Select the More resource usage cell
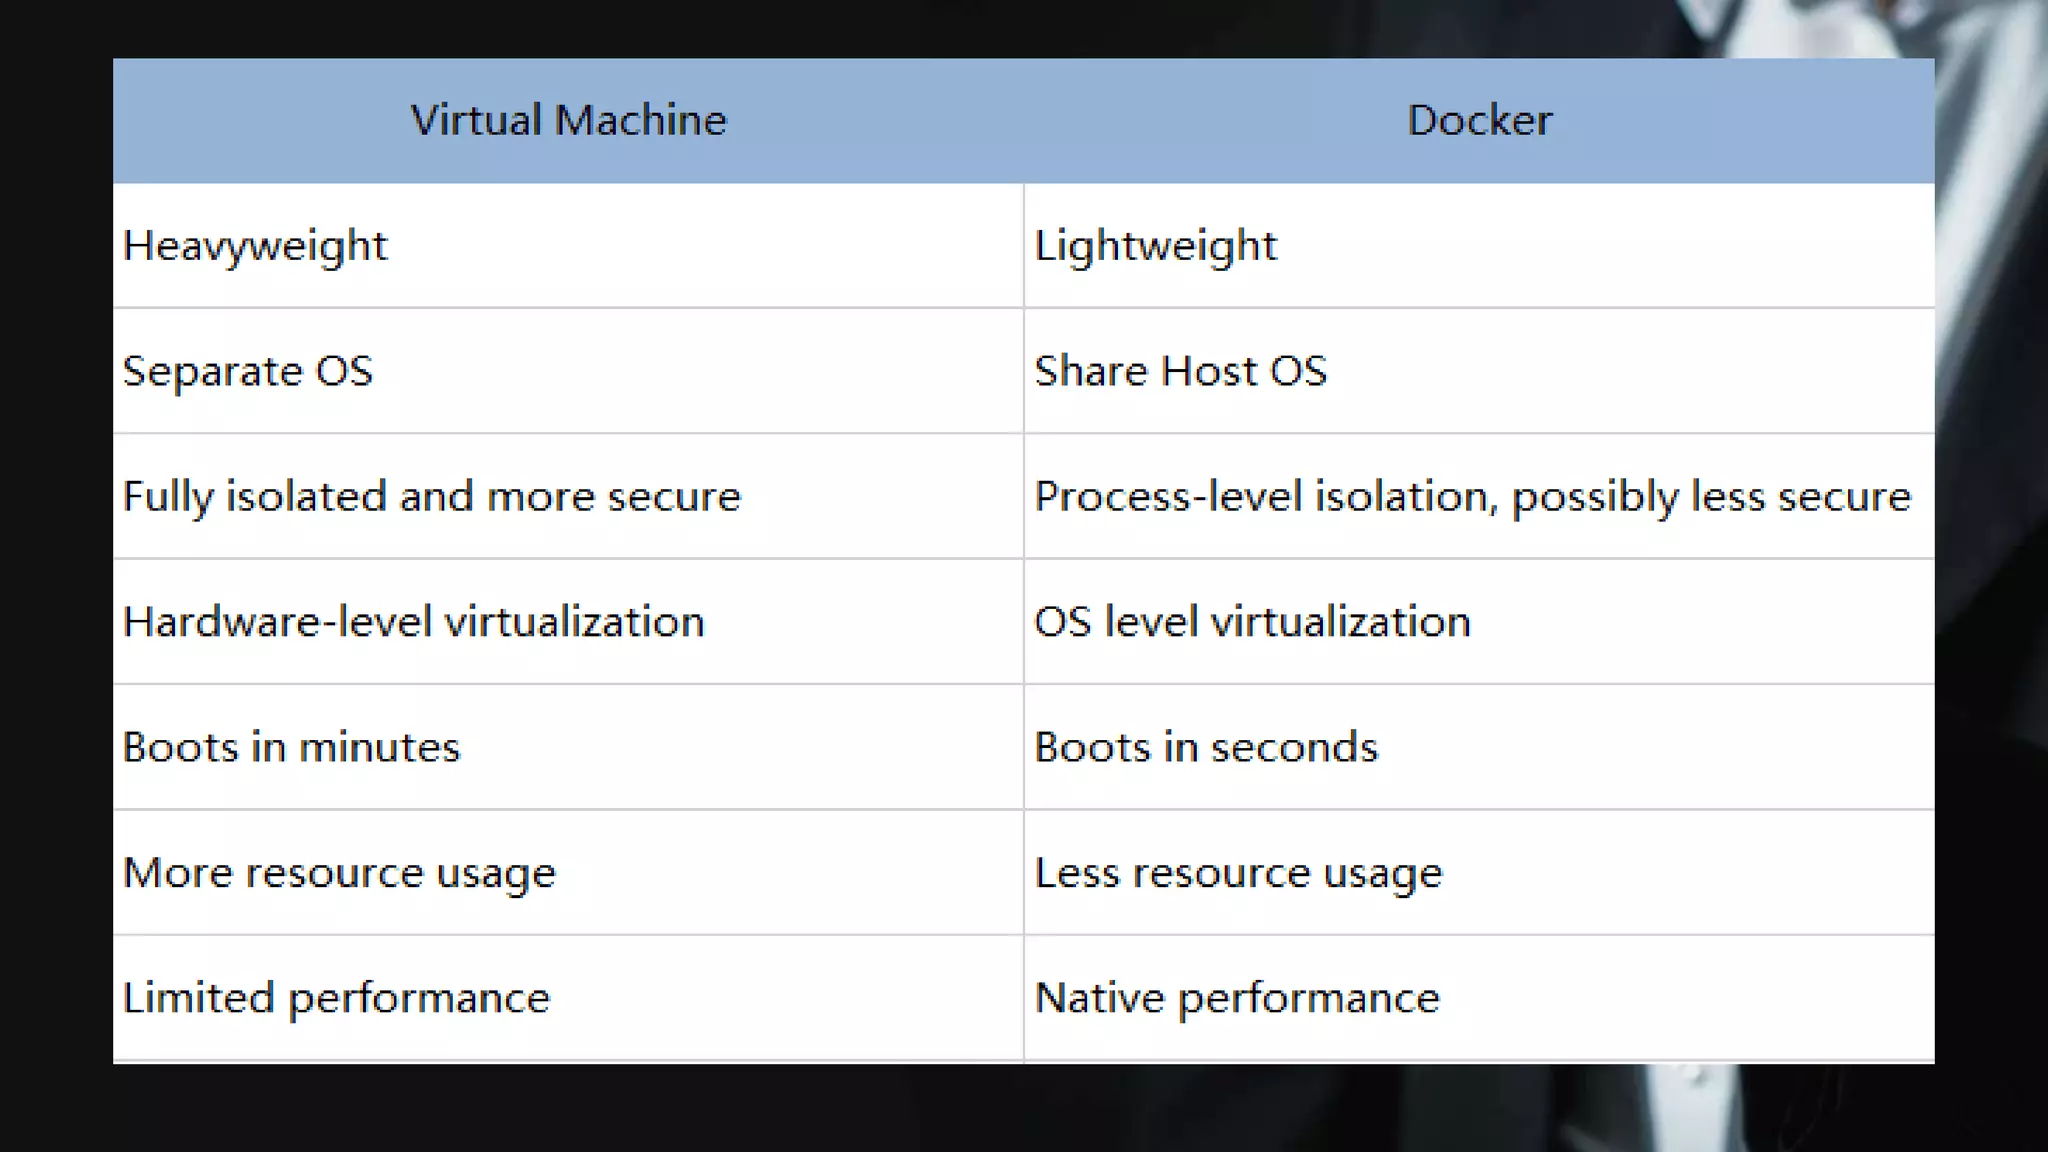This screenshot has width=2048, height=1152. click(x=338, y=873)
